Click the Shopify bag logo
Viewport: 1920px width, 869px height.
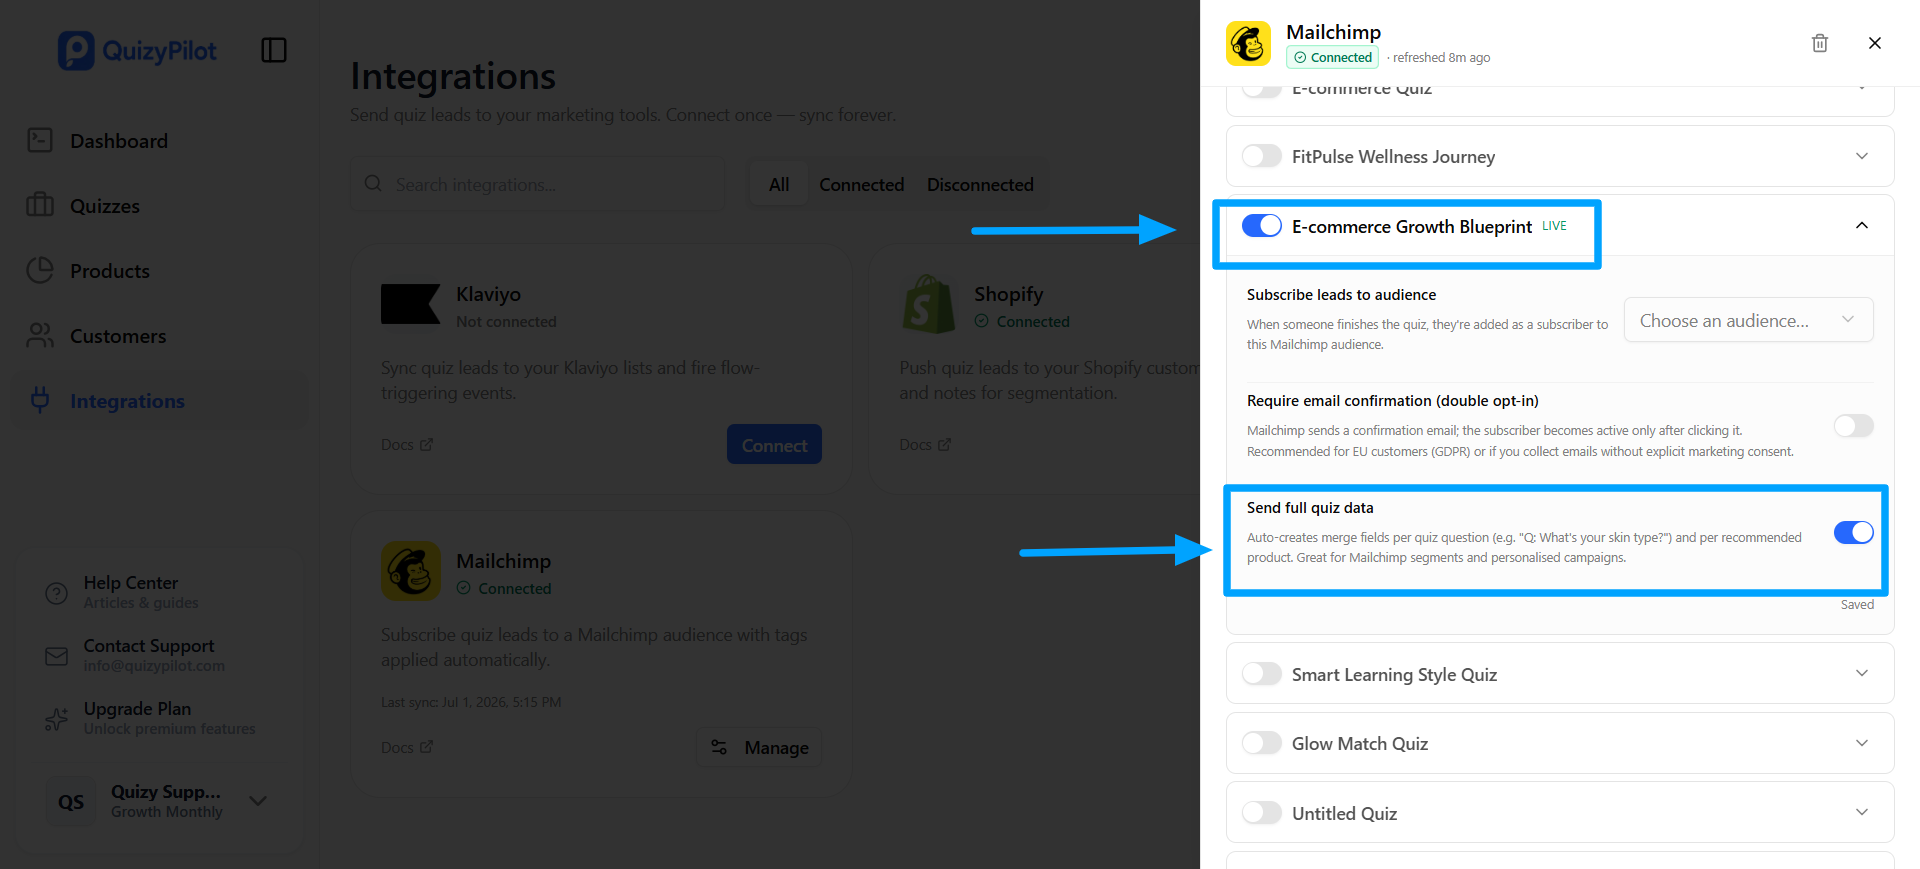[929, 304]
